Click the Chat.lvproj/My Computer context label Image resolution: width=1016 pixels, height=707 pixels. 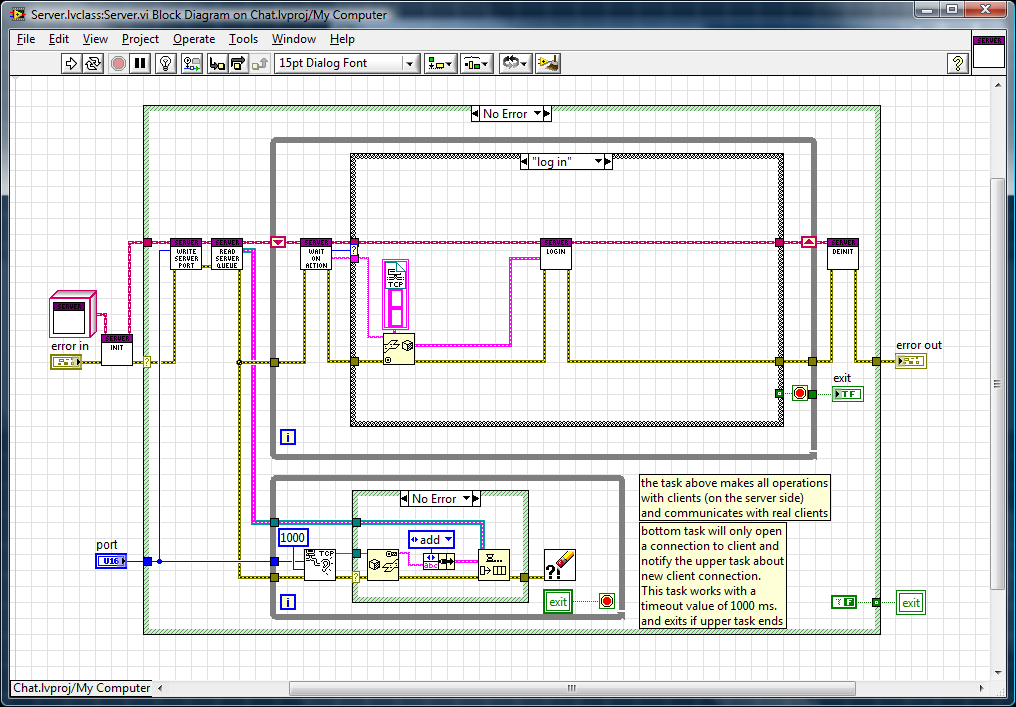[x=81, y=688]
